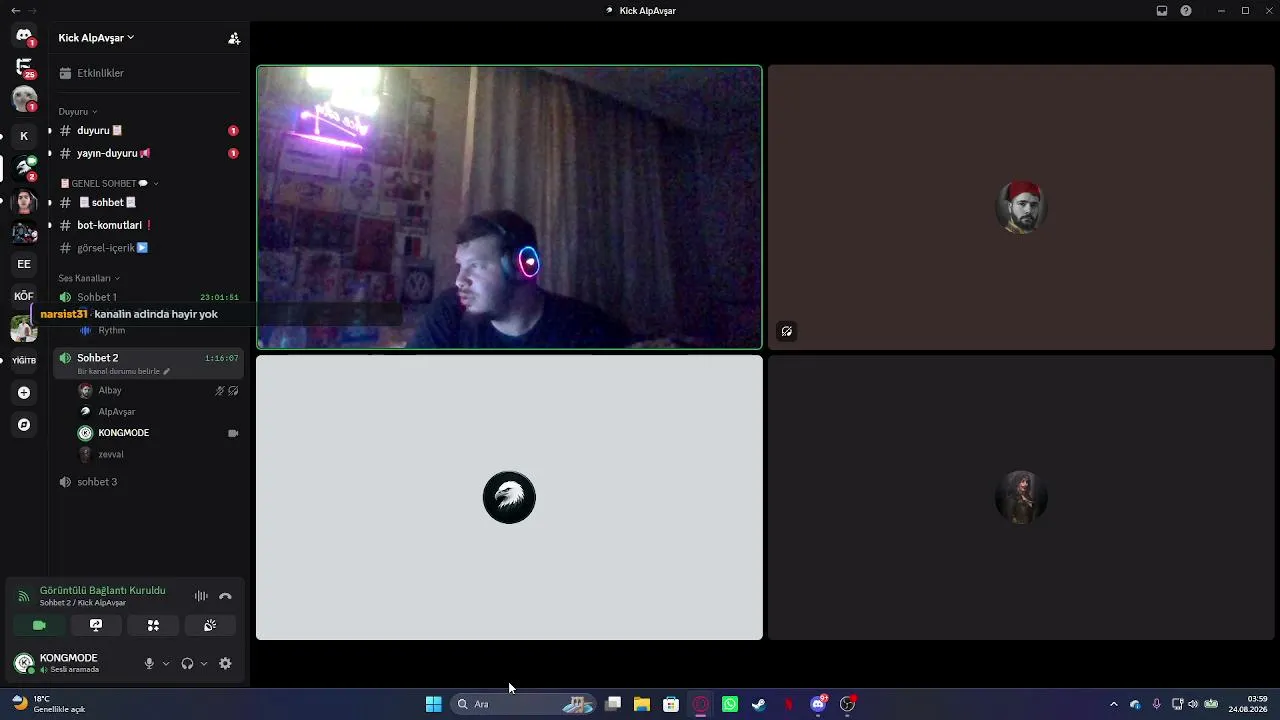Open the sohbet text channel
This screenshot has width=1280, height=720.
147,203
